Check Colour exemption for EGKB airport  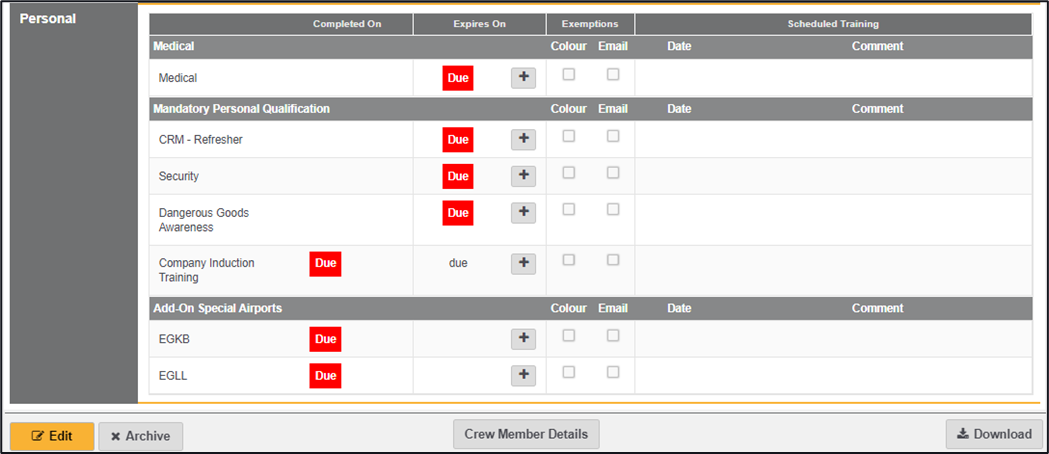569,336
